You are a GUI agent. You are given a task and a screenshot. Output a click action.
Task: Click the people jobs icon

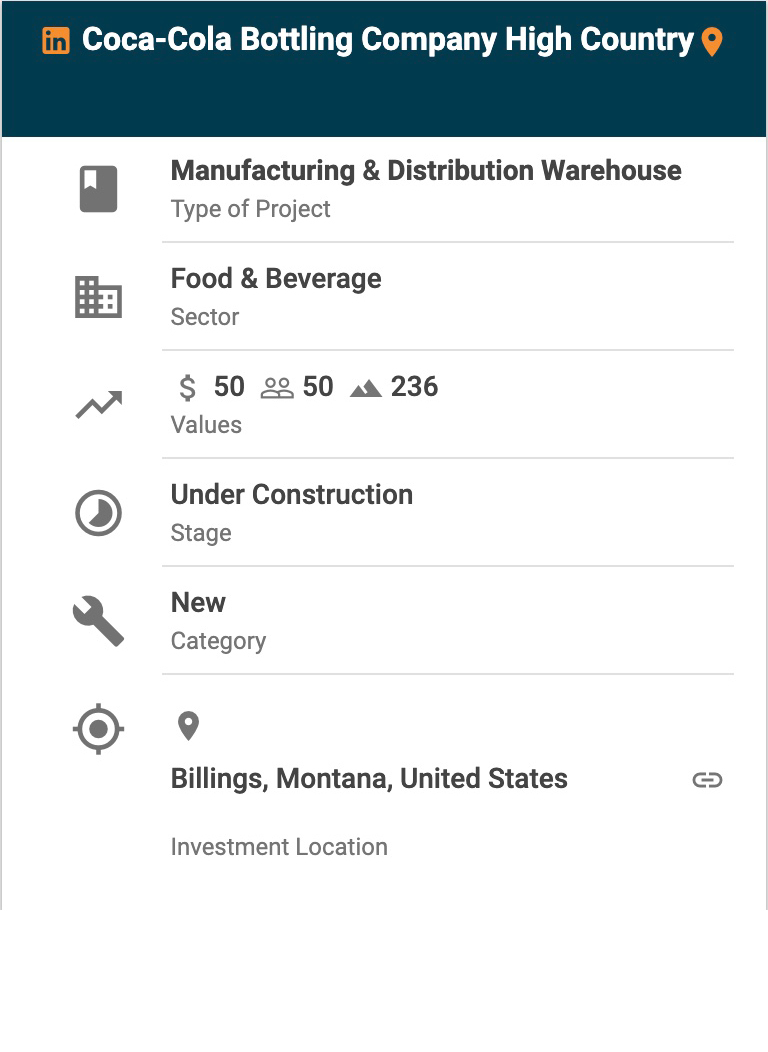click(277, 388)
